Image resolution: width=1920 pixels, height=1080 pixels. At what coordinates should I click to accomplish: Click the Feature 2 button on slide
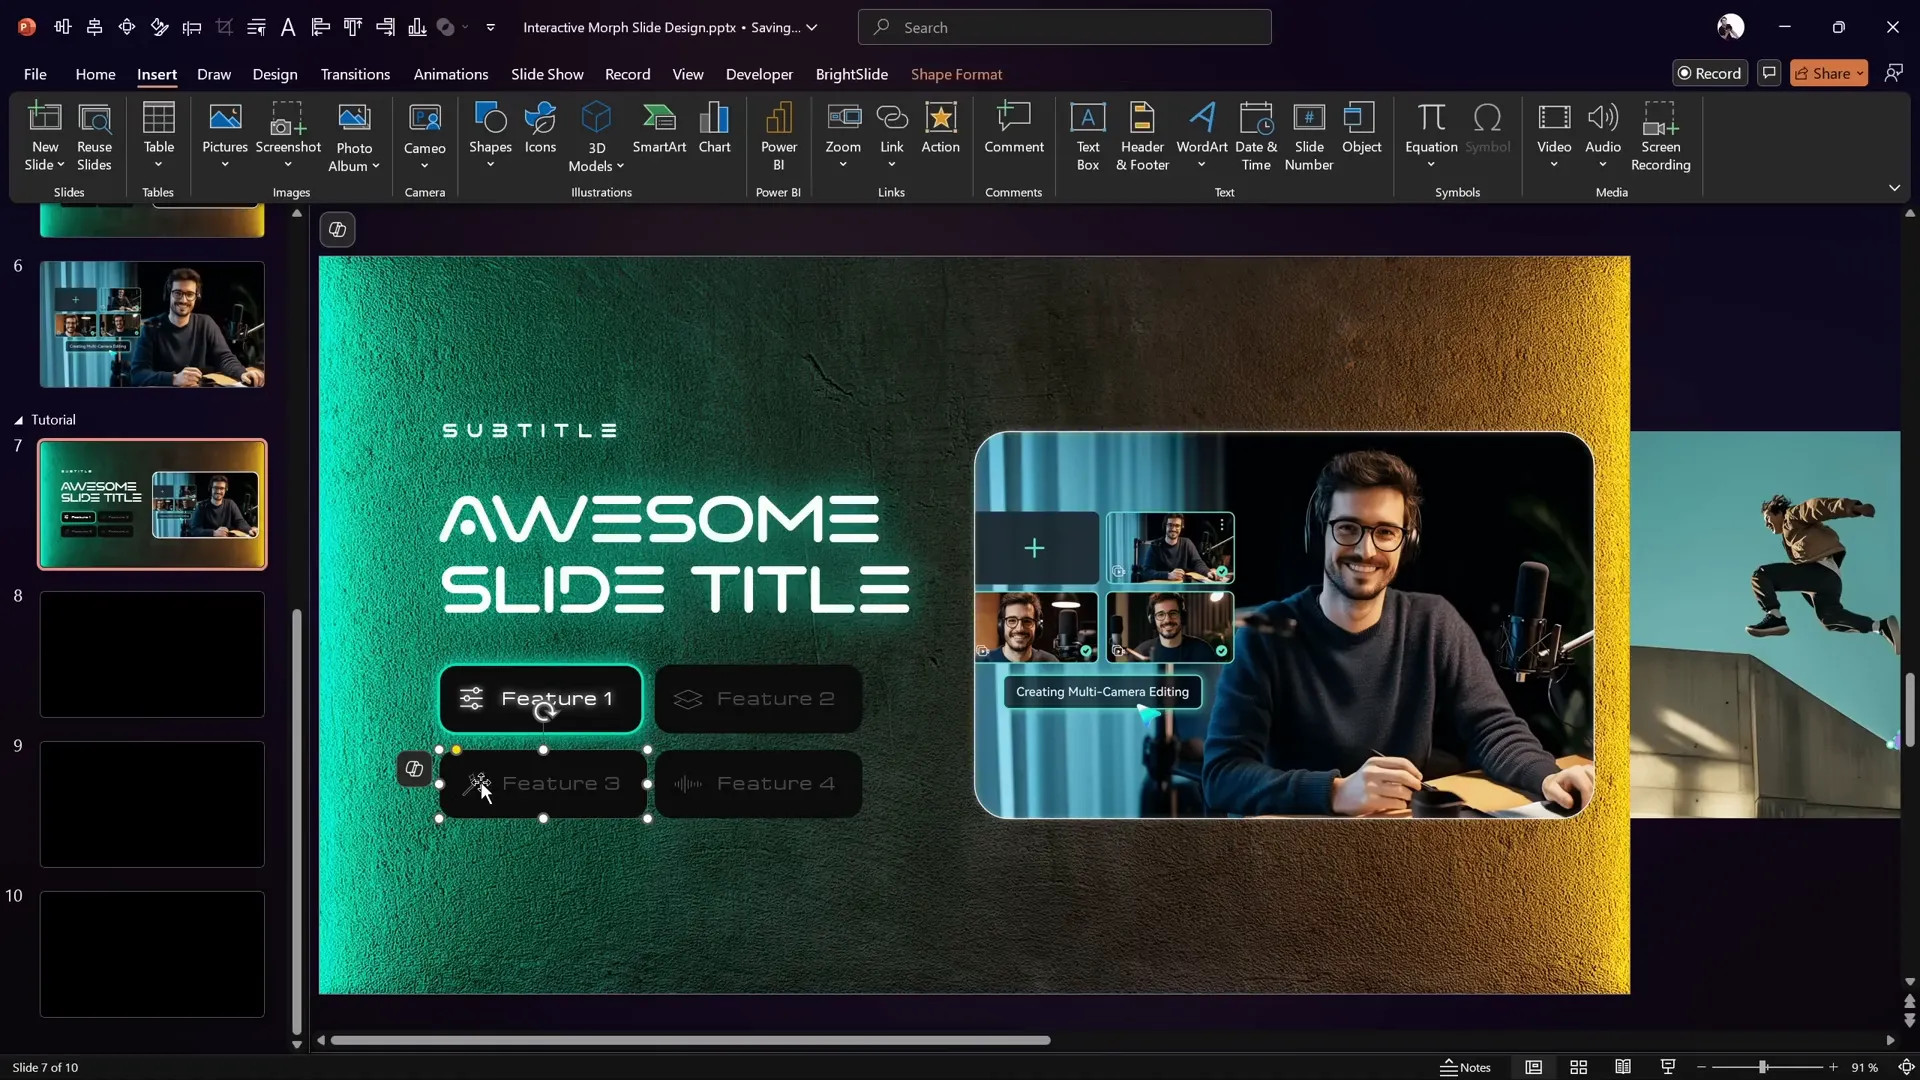758,699
